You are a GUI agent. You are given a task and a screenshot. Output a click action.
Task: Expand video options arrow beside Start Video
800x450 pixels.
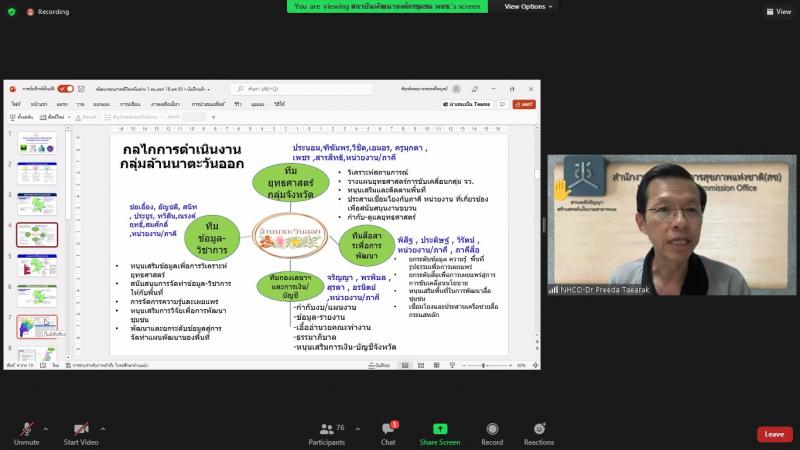tap(103, 429)
